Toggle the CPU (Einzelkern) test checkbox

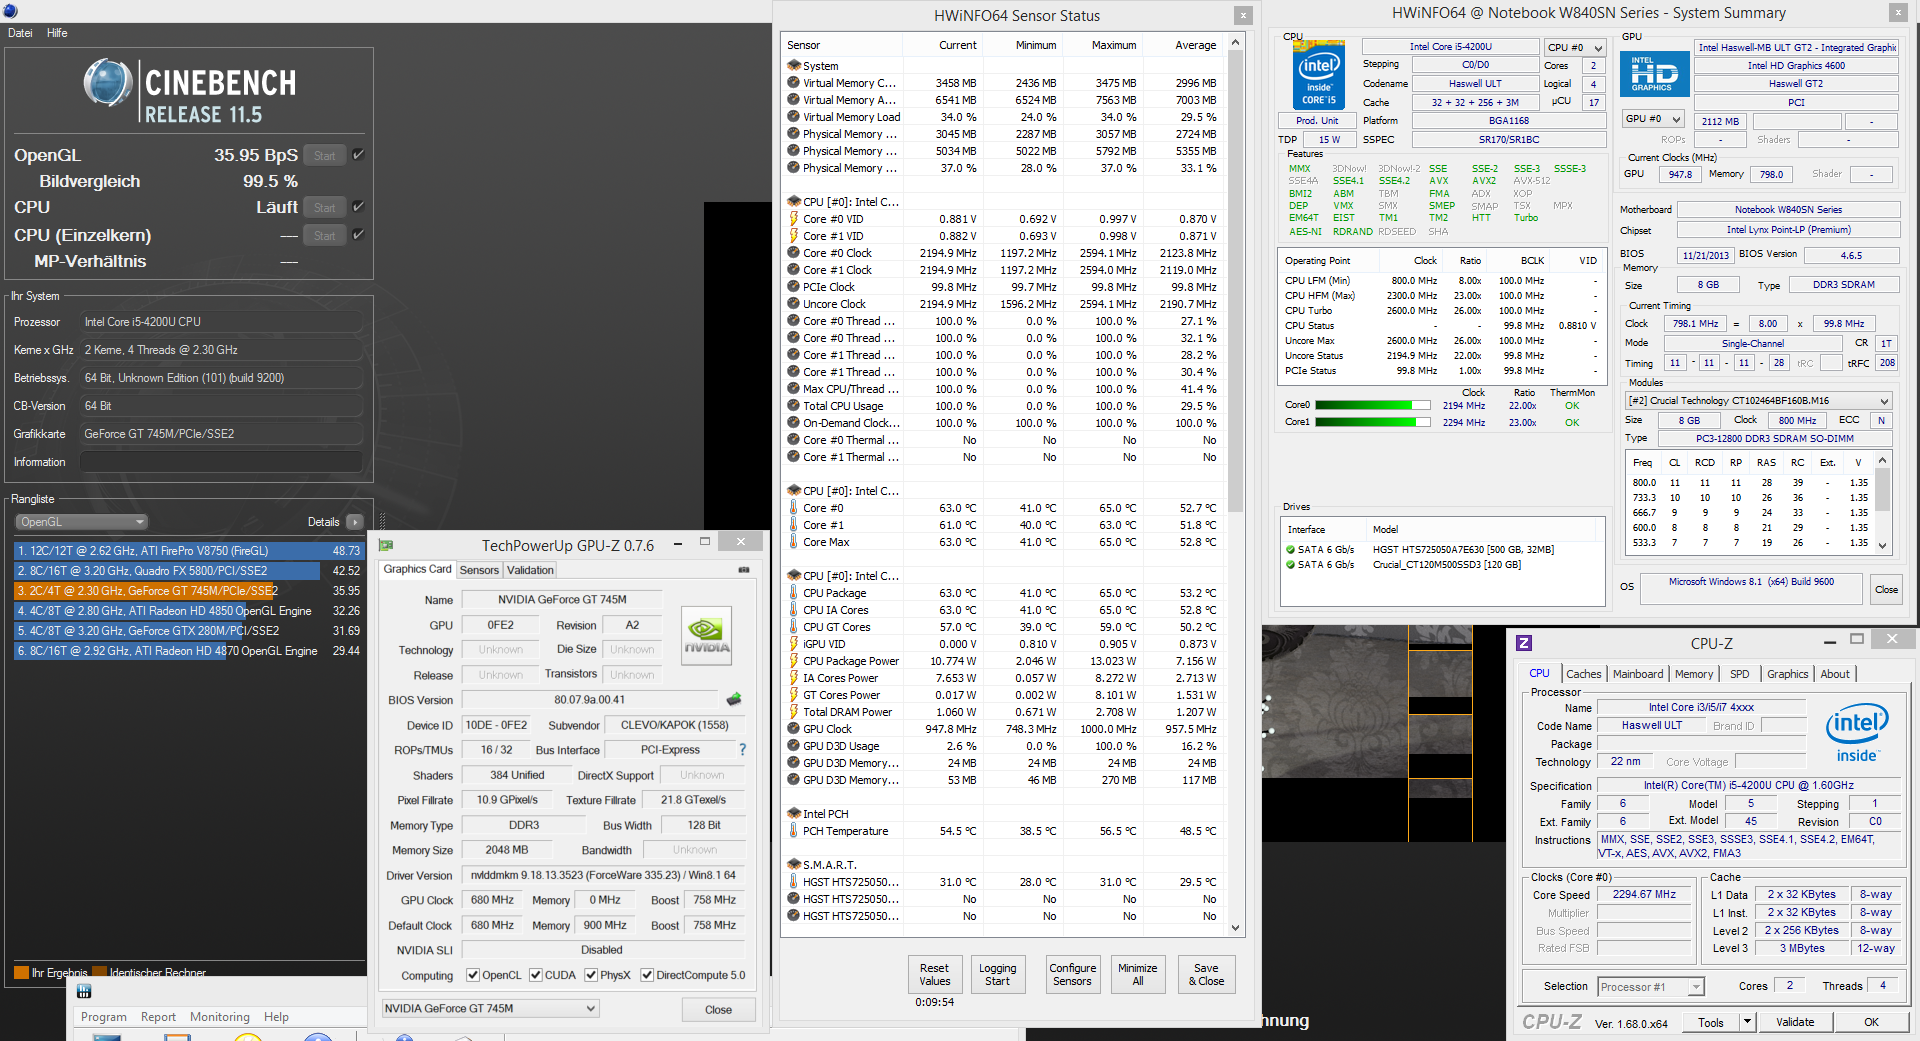(x=358, y=235)
